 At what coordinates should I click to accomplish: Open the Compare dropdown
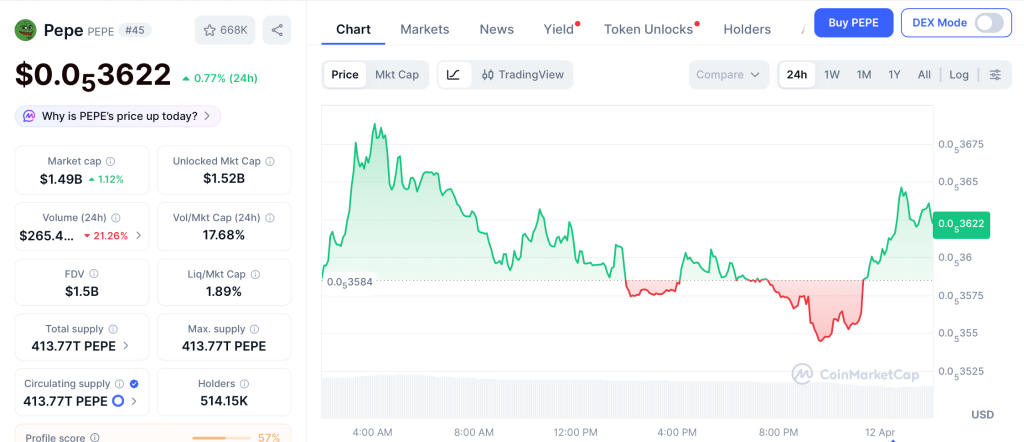pos(728,75)
